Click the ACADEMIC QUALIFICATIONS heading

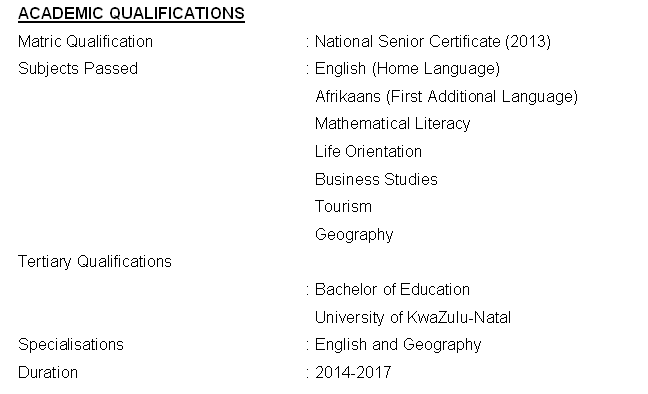131,13
